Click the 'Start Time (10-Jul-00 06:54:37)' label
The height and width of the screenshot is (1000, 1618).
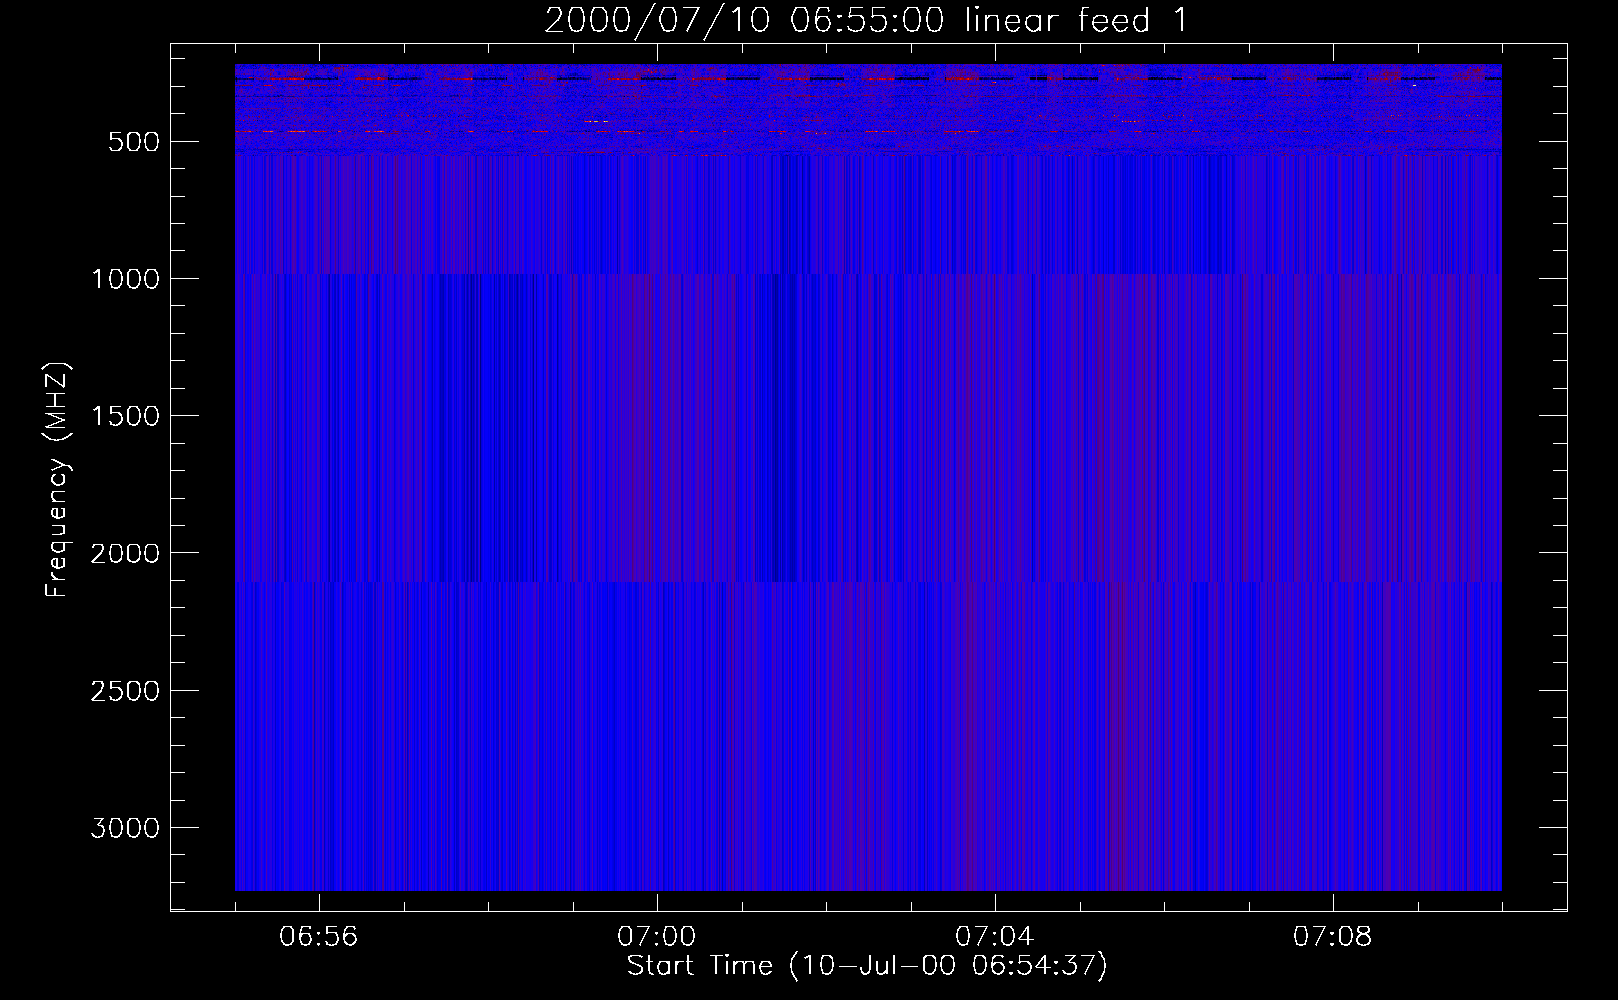[x=867, y=966]
